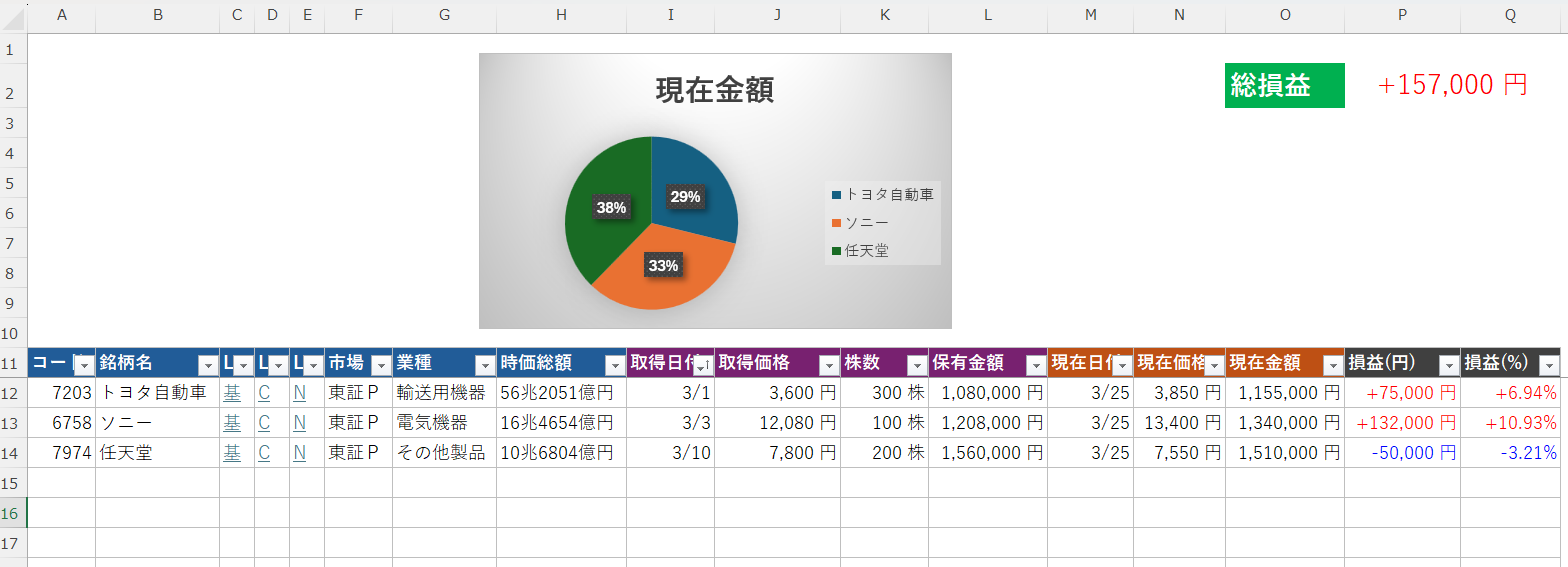Select the 10兆6804億円 cell
Screen dimensions: 1568x567
click(x=562, y=453)
